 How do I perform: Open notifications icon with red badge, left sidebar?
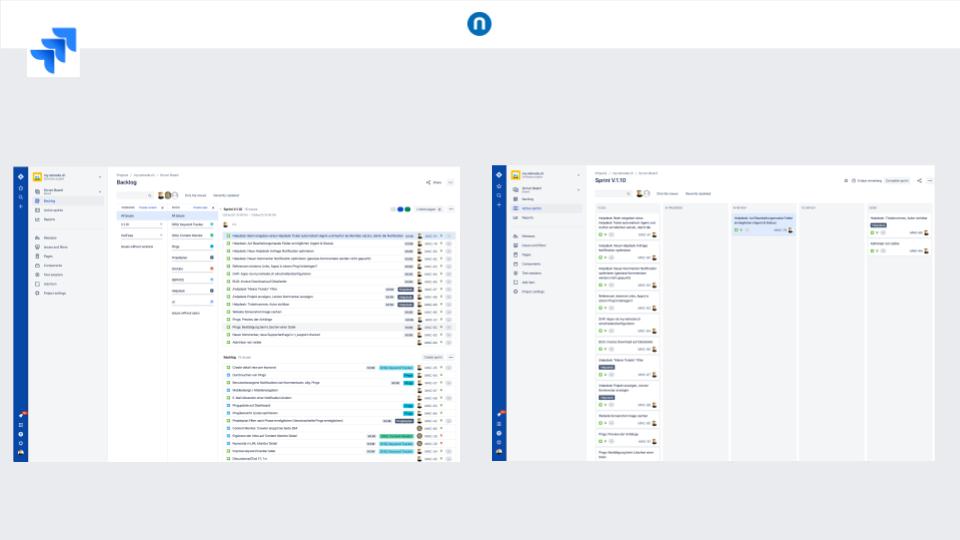point(20,415)
